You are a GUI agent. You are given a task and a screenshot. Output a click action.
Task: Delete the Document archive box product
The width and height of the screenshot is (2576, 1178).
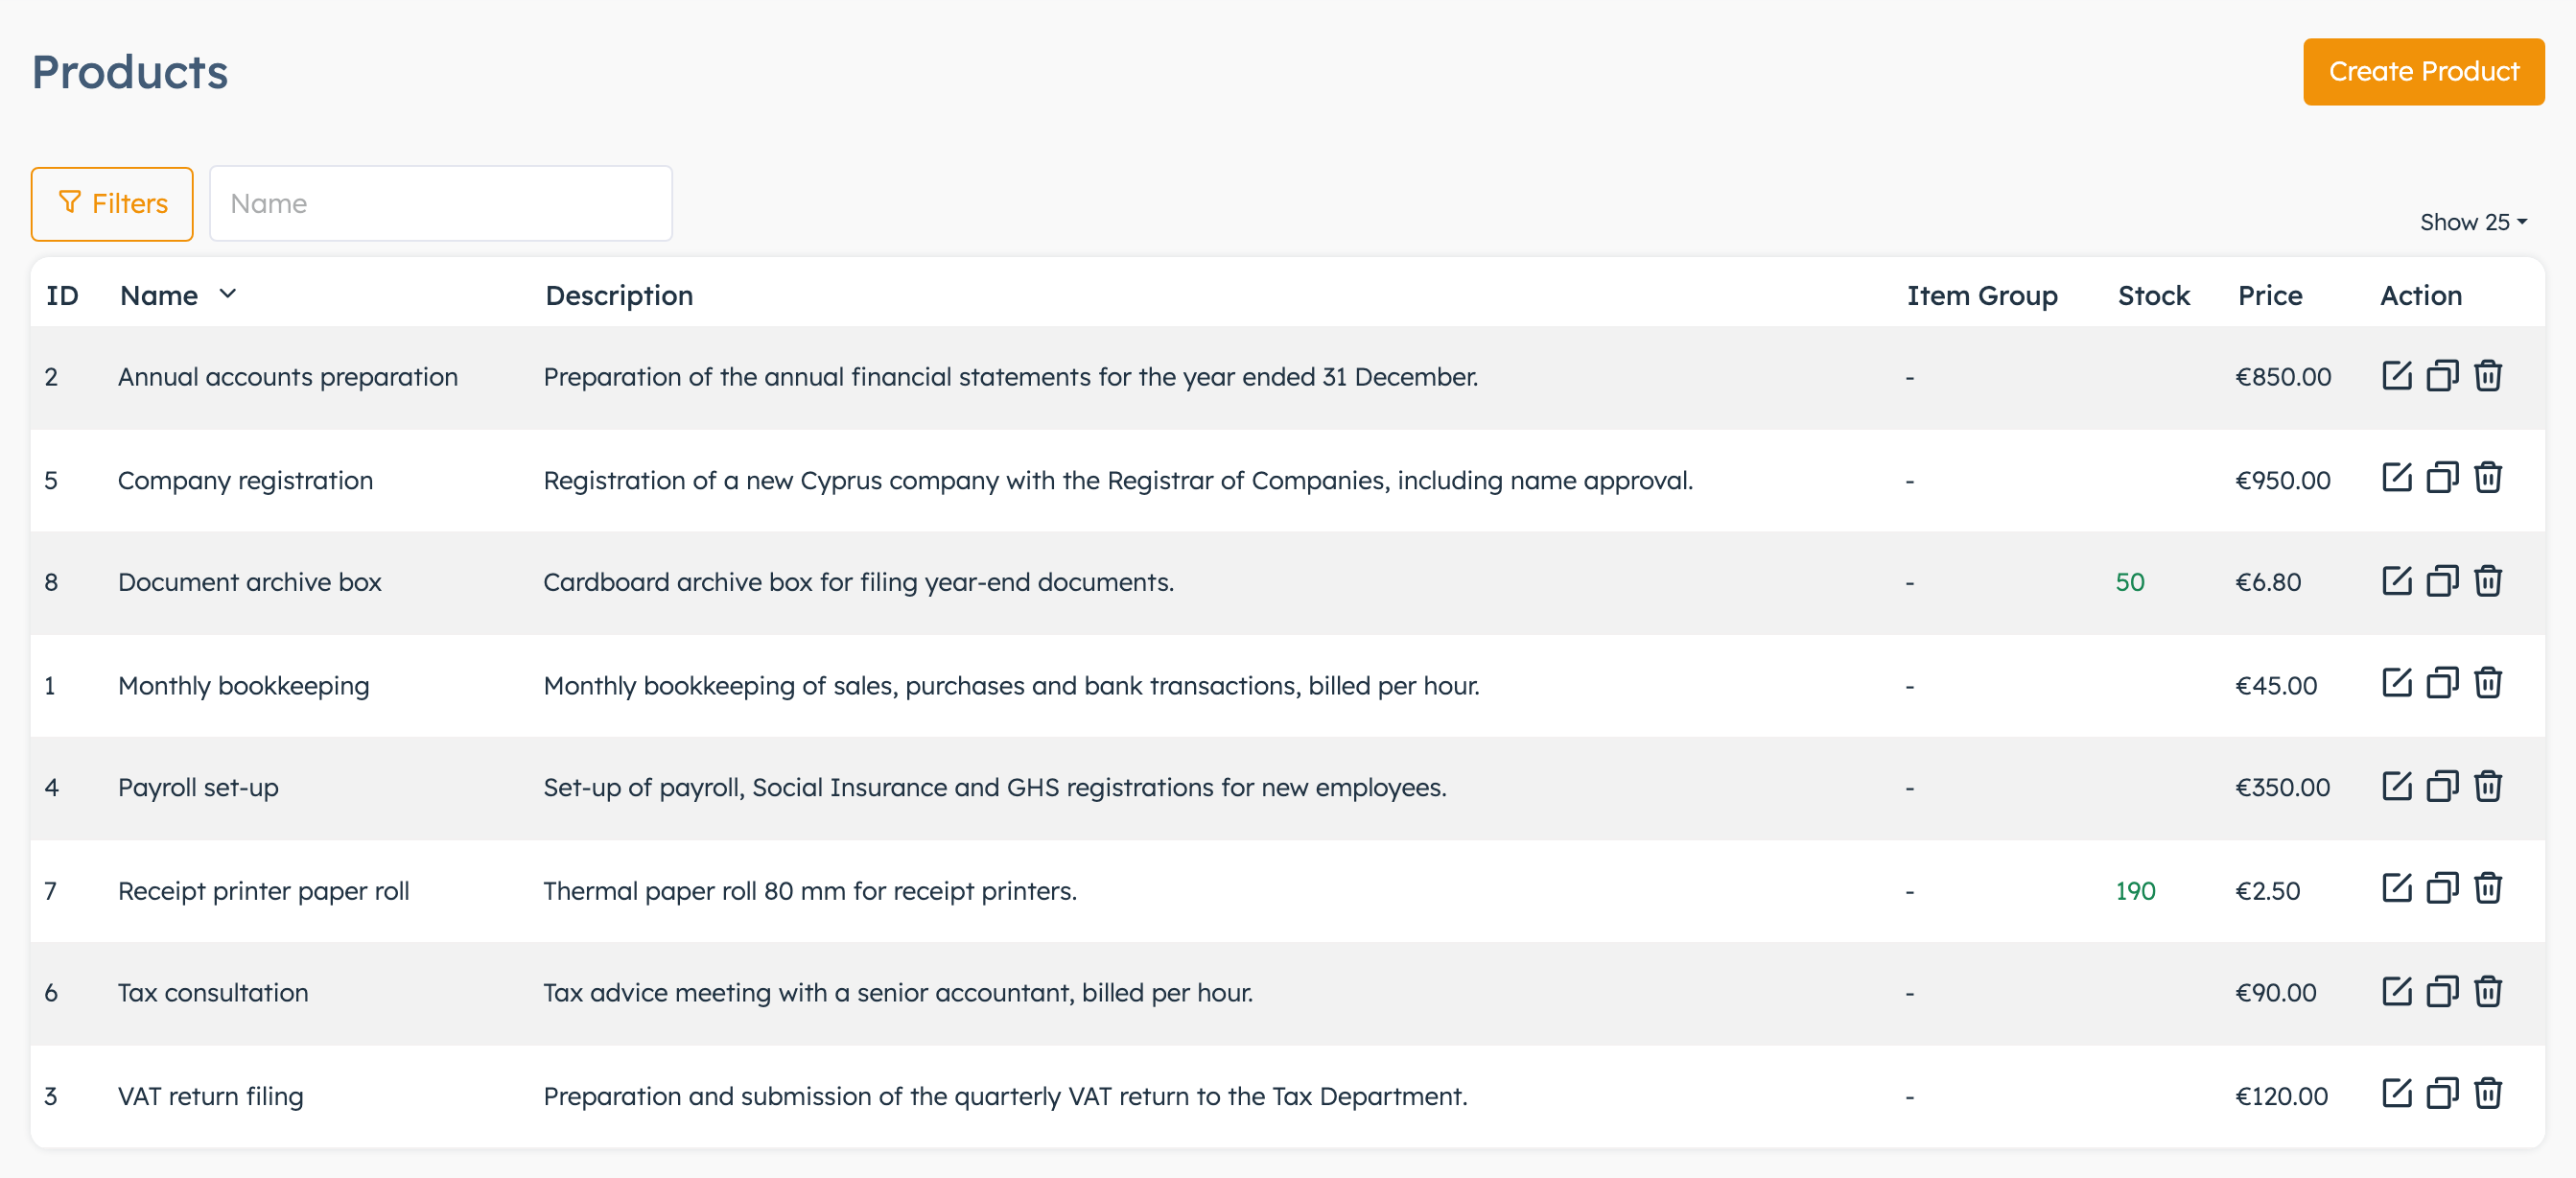click(2488, 581)
